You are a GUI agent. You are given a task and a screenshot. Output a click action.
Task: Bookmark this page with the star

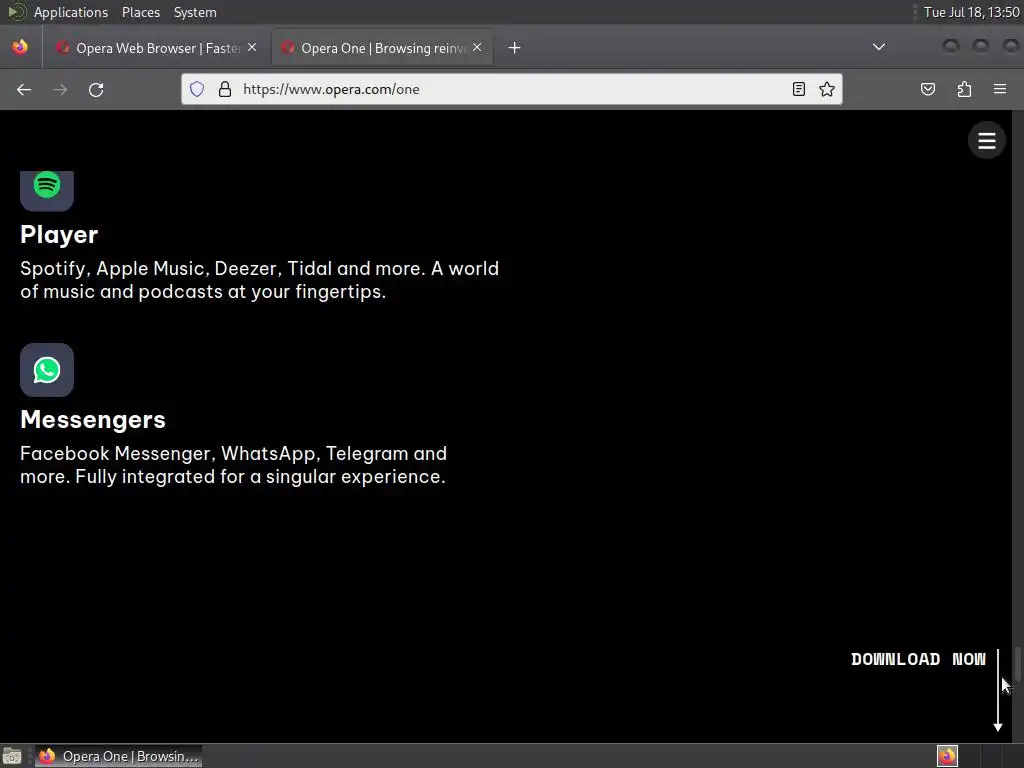(x=827, y=89)
